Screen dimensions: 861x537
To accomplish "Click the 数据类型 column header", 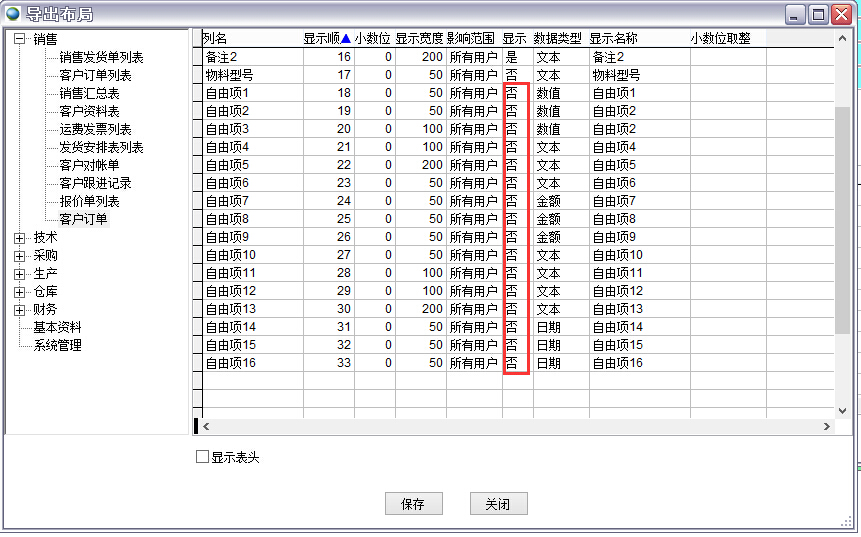I will point(557,39).
